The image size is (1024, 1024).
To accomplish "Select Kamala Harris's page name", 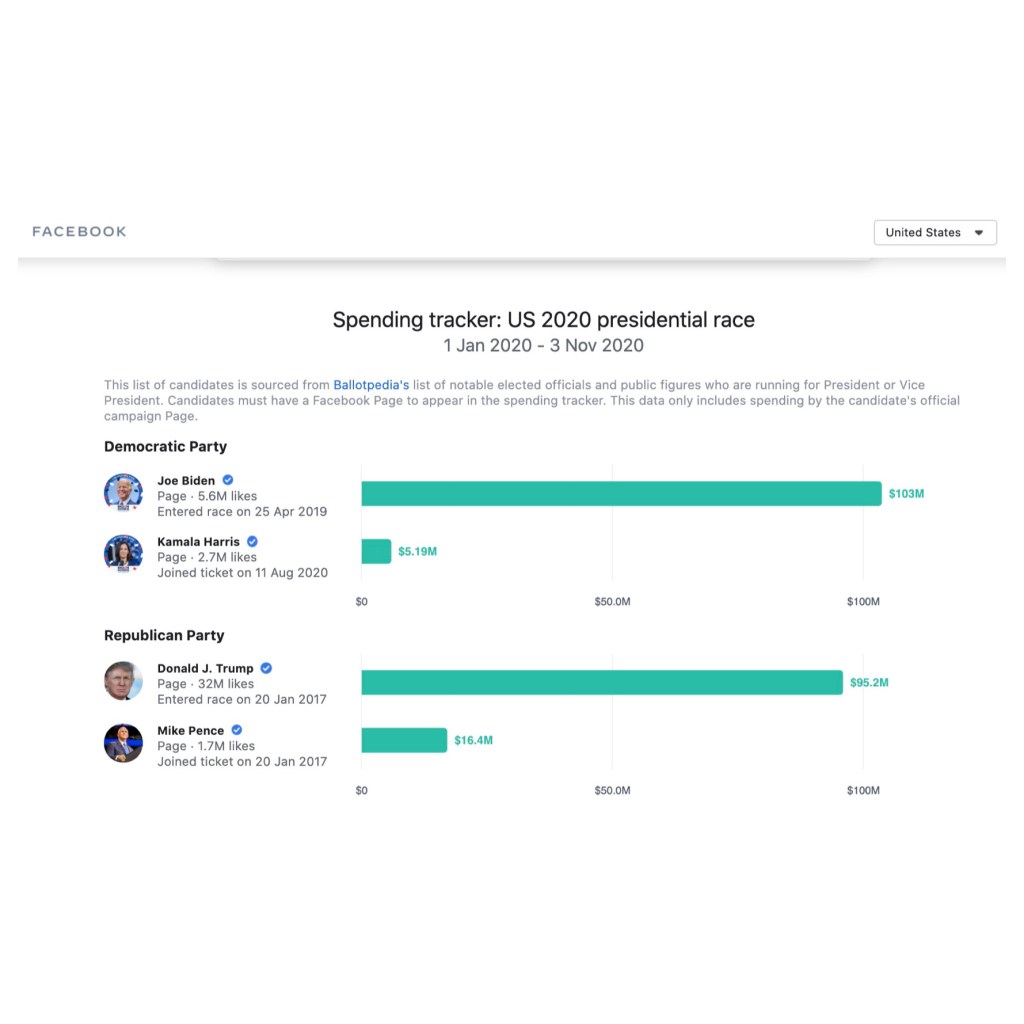I will pos(198,542).
